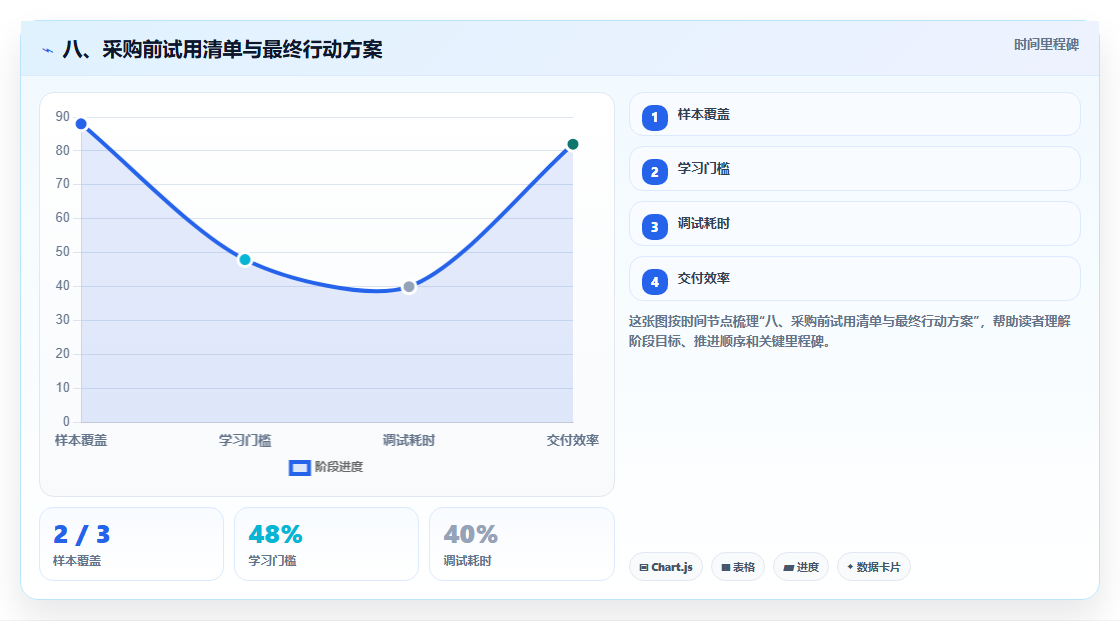
Task: Click the y-axis value 50
Action: click(63, 252)
